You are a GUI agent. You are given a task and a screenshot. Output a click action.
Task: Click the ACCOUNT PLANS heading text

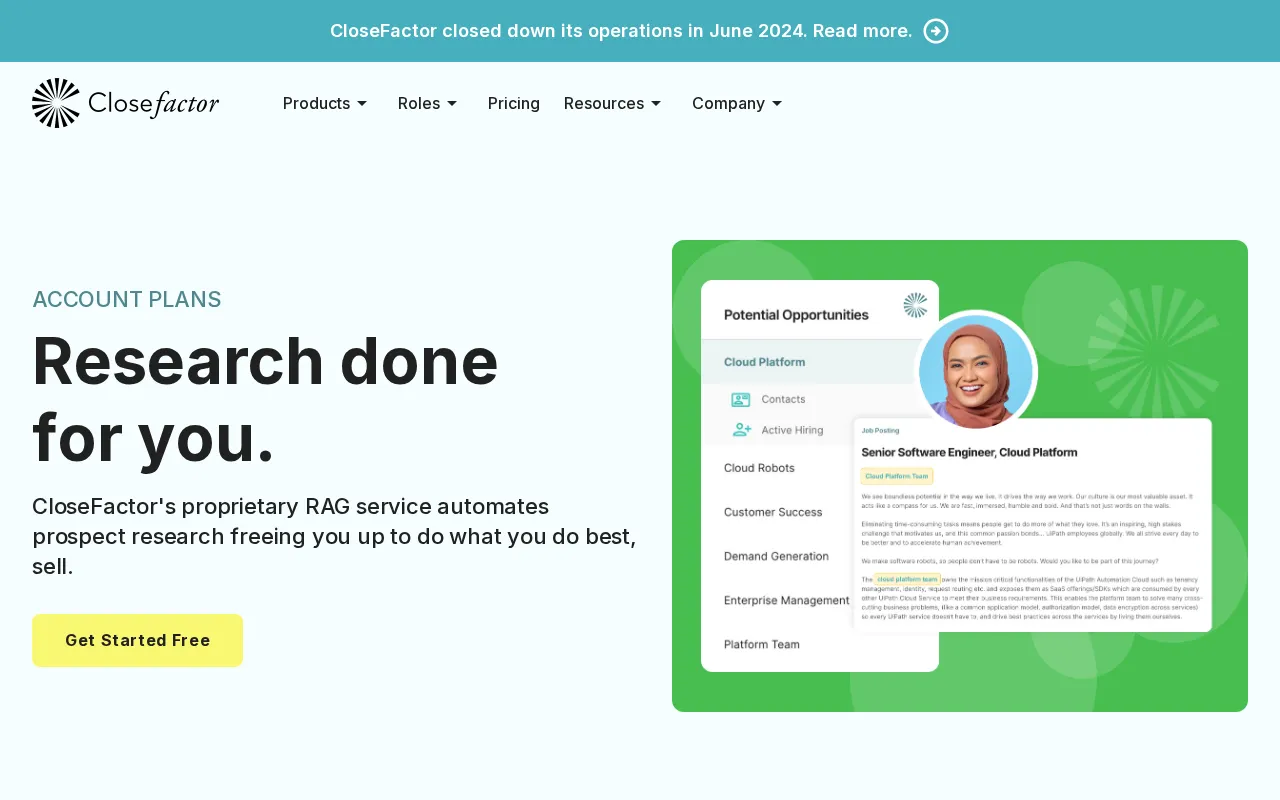[x=127, y=299]
